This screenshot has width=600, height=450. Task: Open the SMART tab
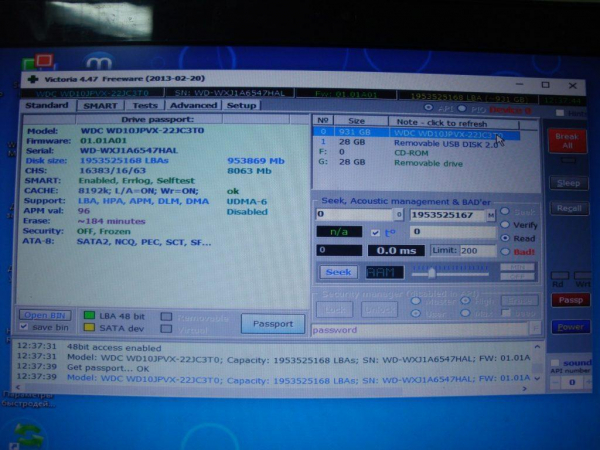[x=100, y=106]
